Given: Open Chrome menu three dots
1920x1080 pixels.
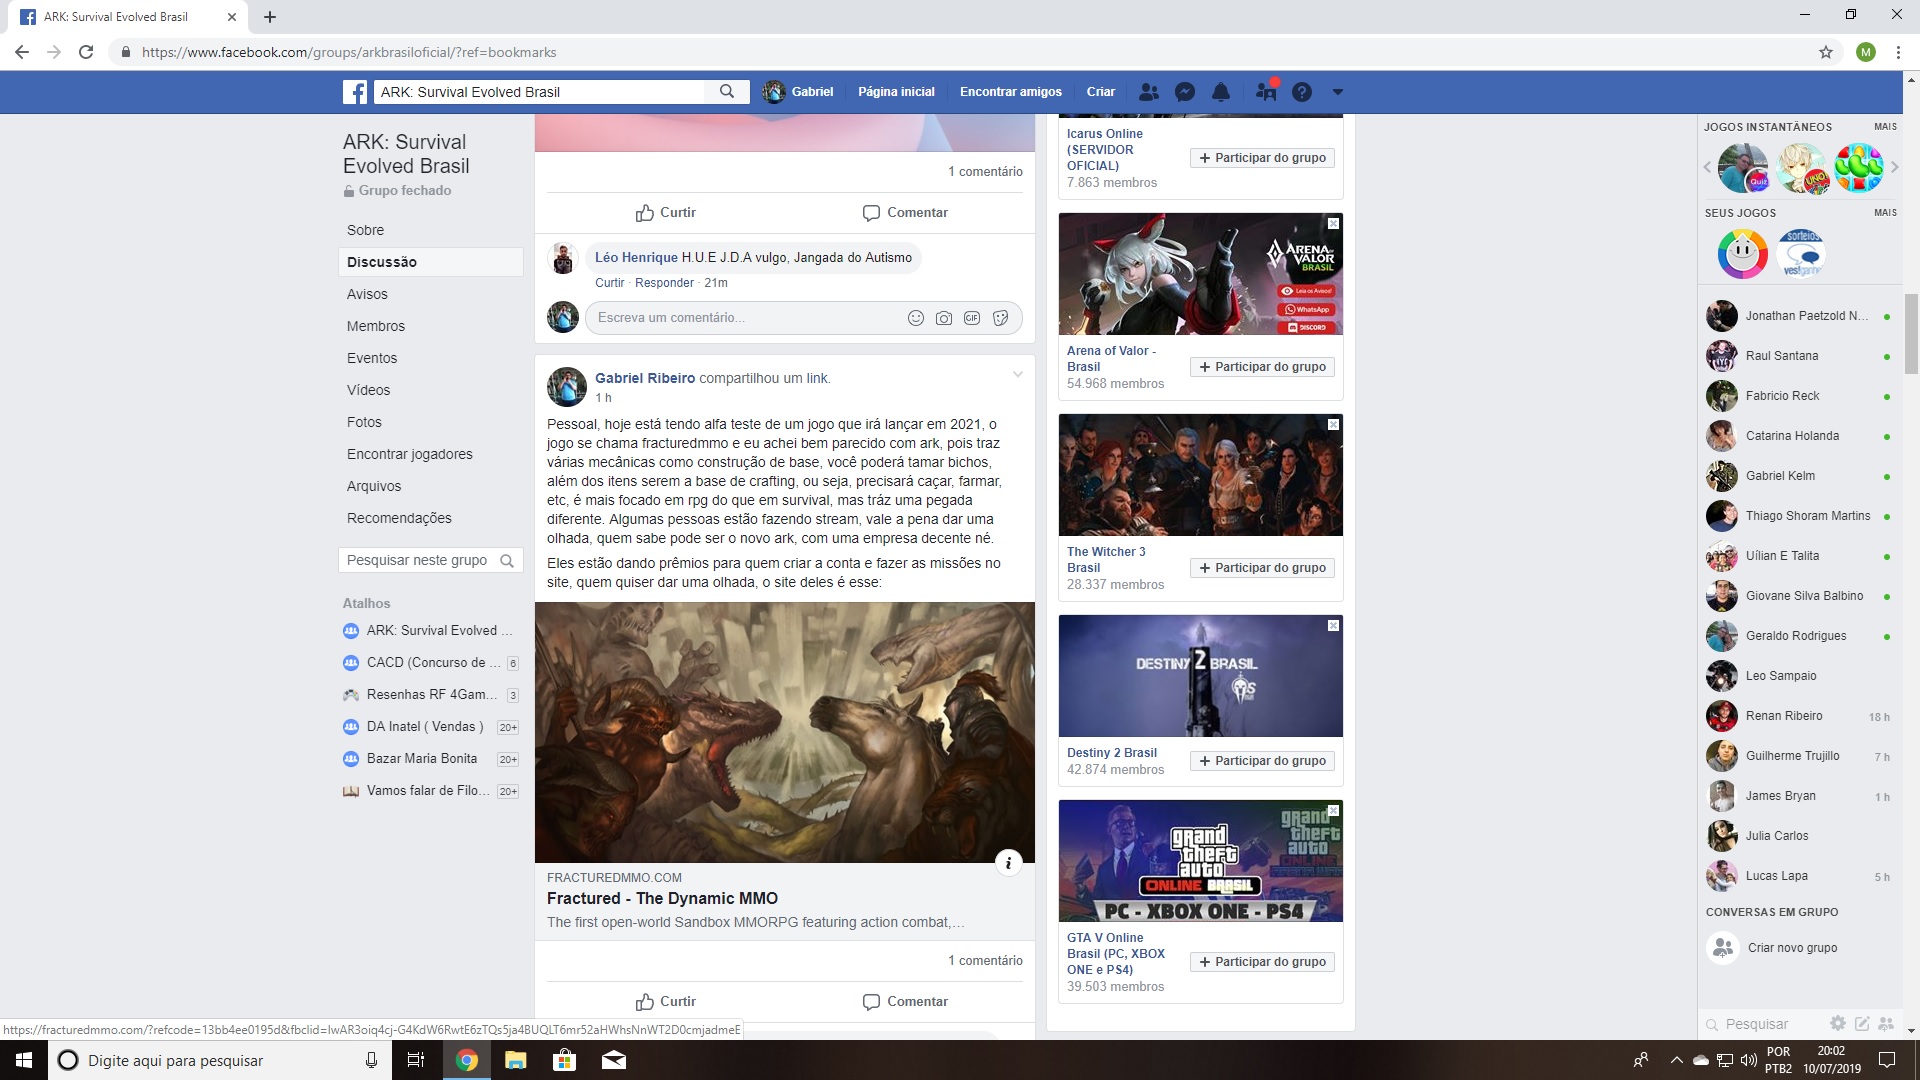Looking at the screenshot, I should 1898,52.
